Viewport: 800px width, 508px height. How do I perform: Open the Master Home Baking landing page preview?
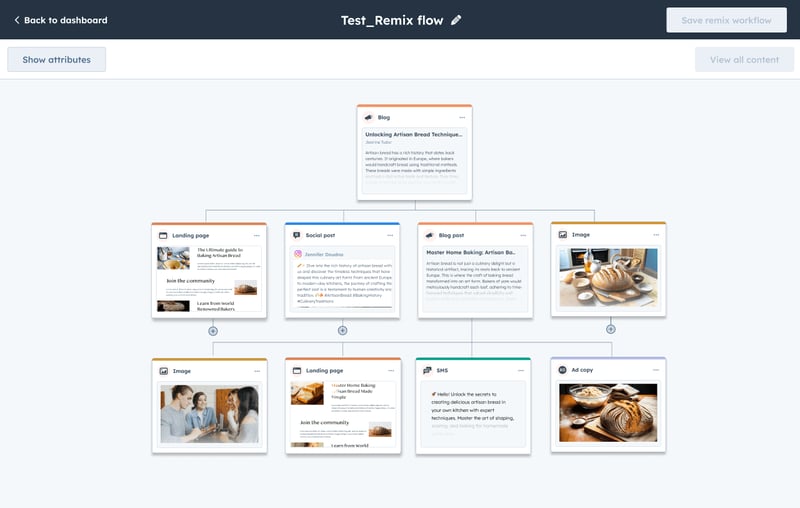click(343, 414)
